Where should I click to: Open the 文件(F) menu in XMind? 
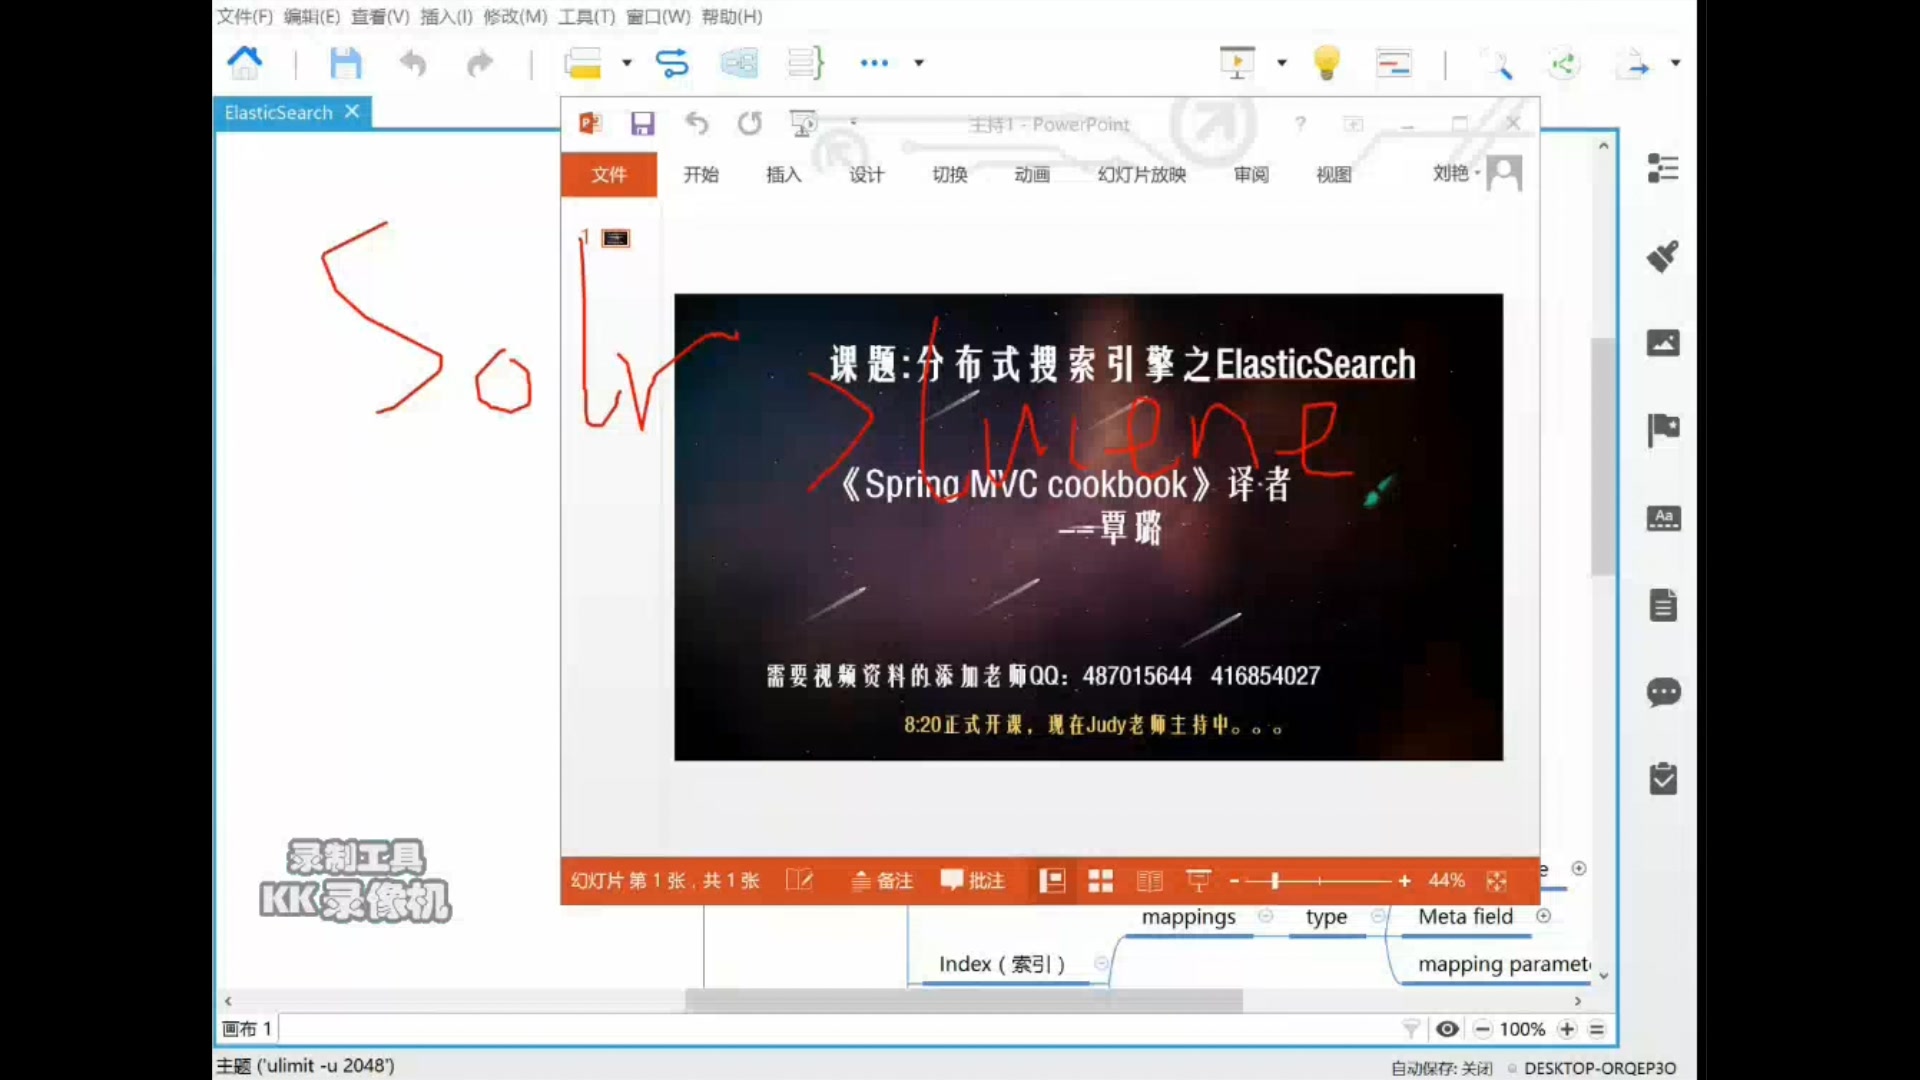pos(245,16)
